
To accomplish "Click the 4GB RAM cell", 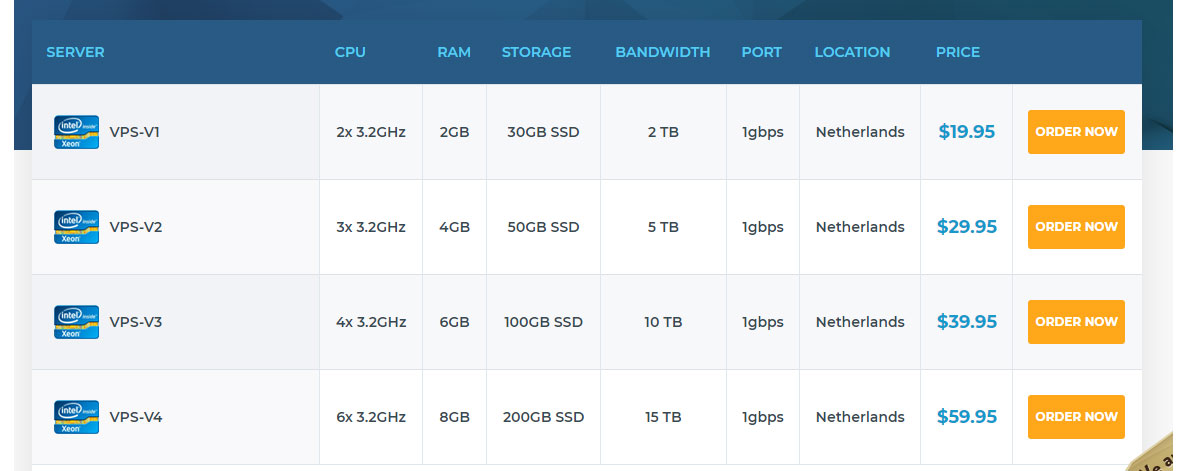I will pos(454,227).
